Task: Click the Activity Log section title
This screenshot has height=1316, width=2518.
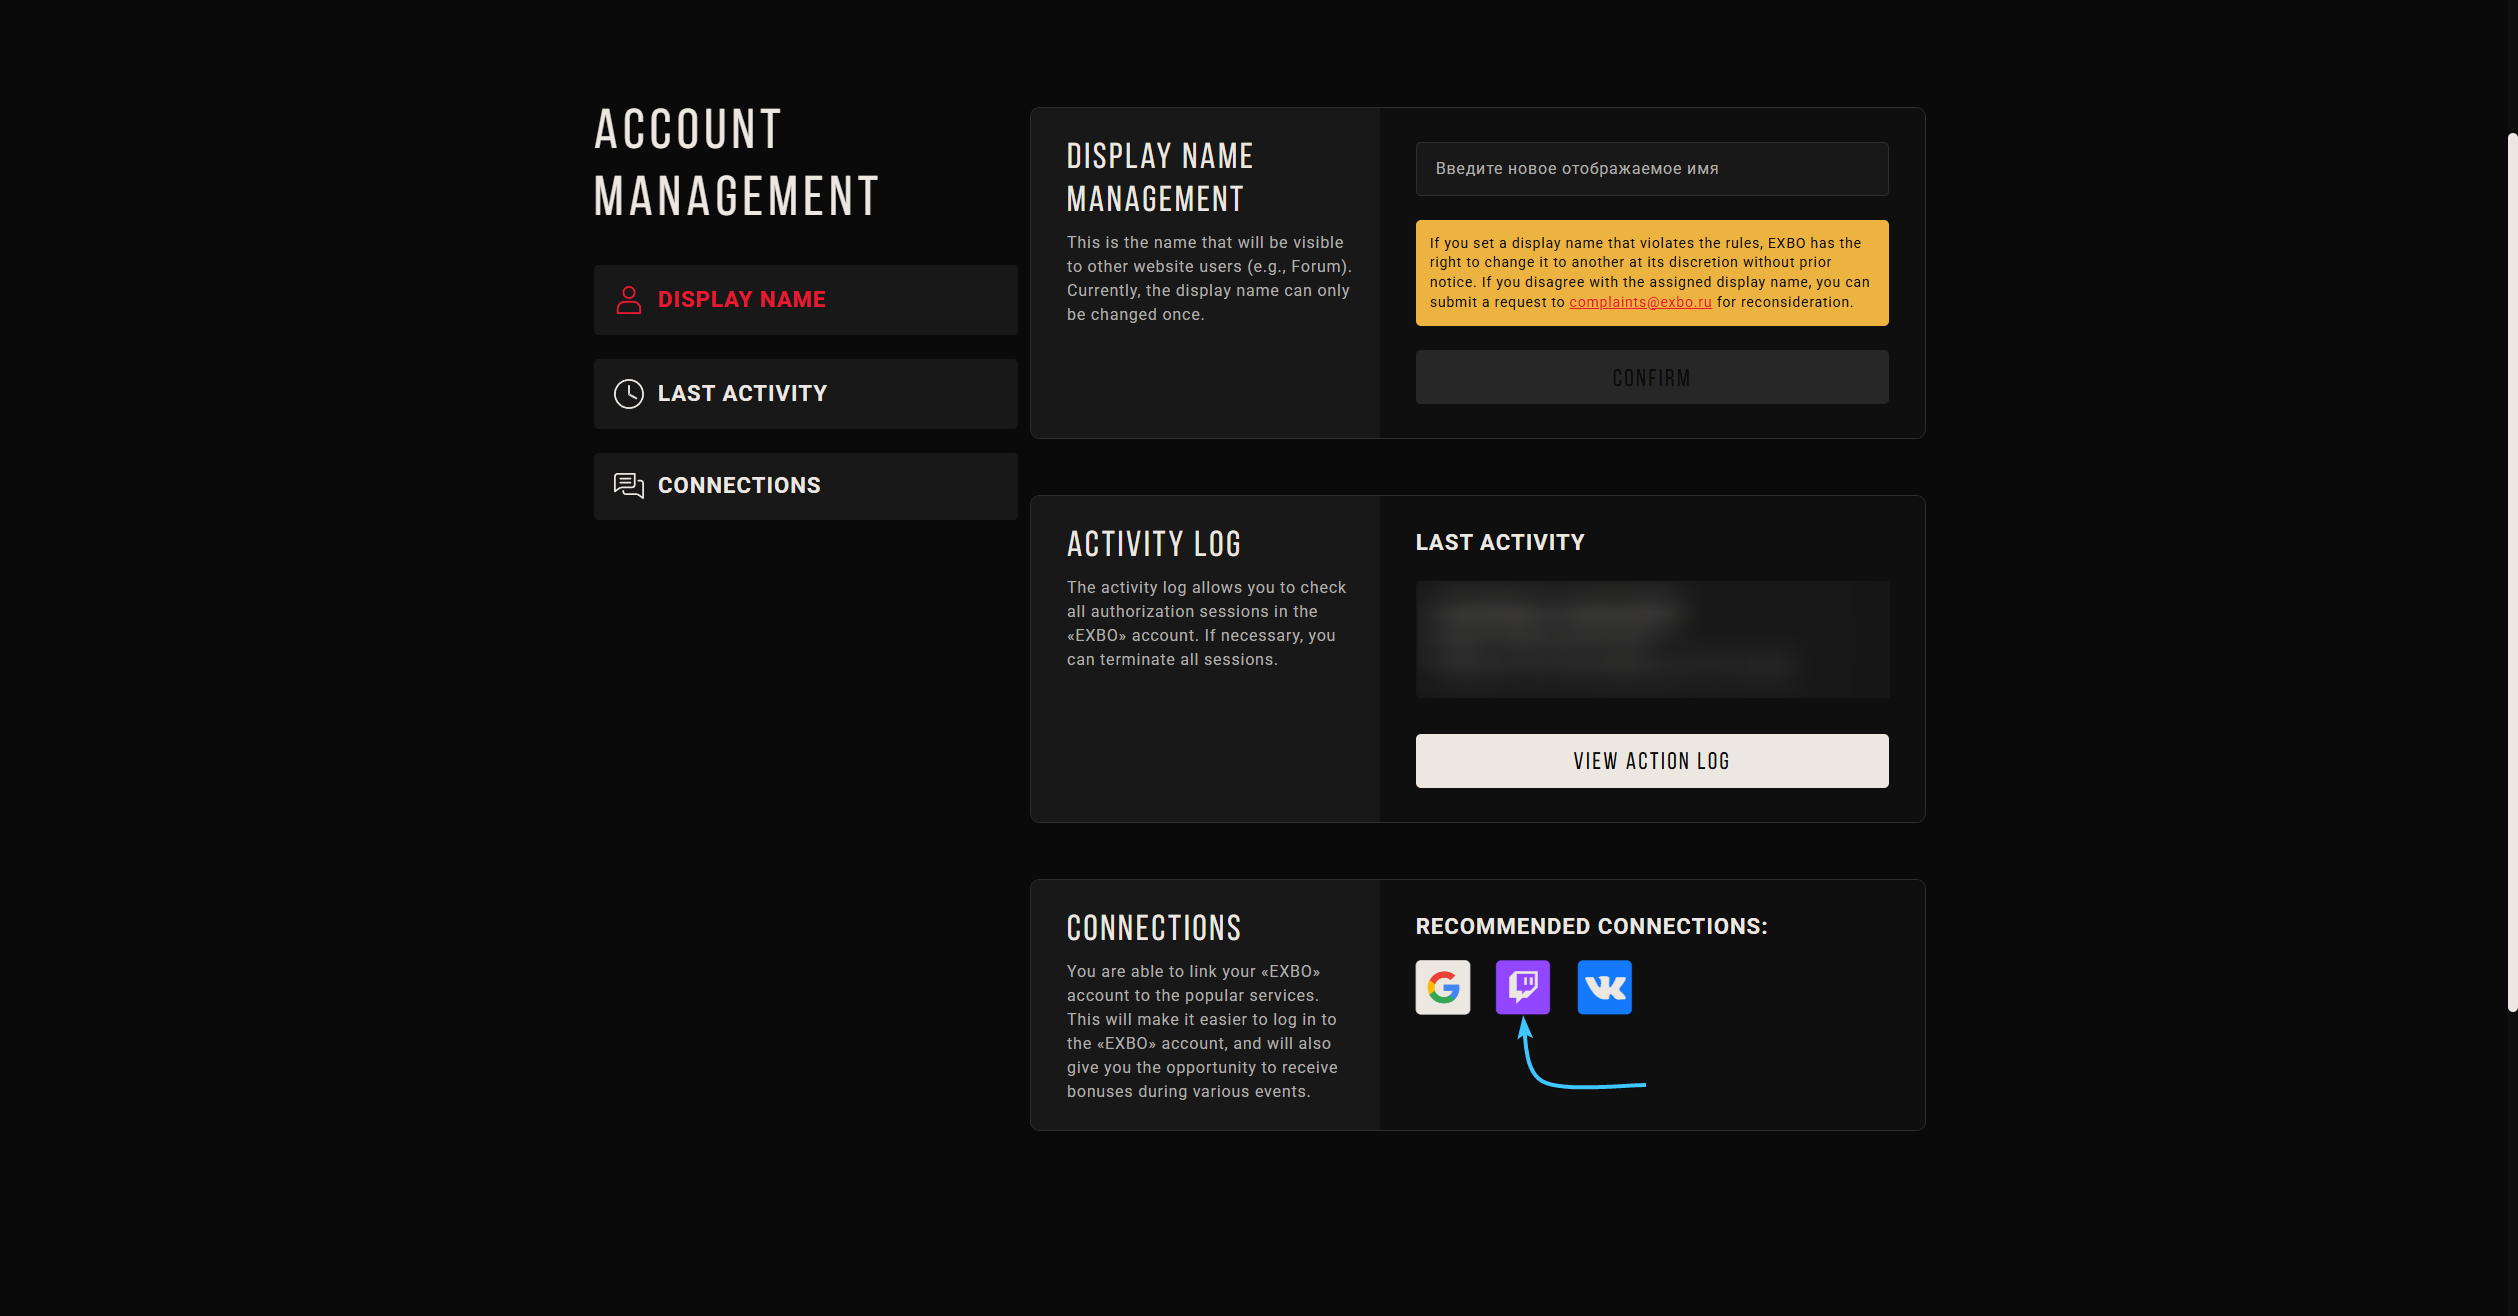Action: (1153, 544)
